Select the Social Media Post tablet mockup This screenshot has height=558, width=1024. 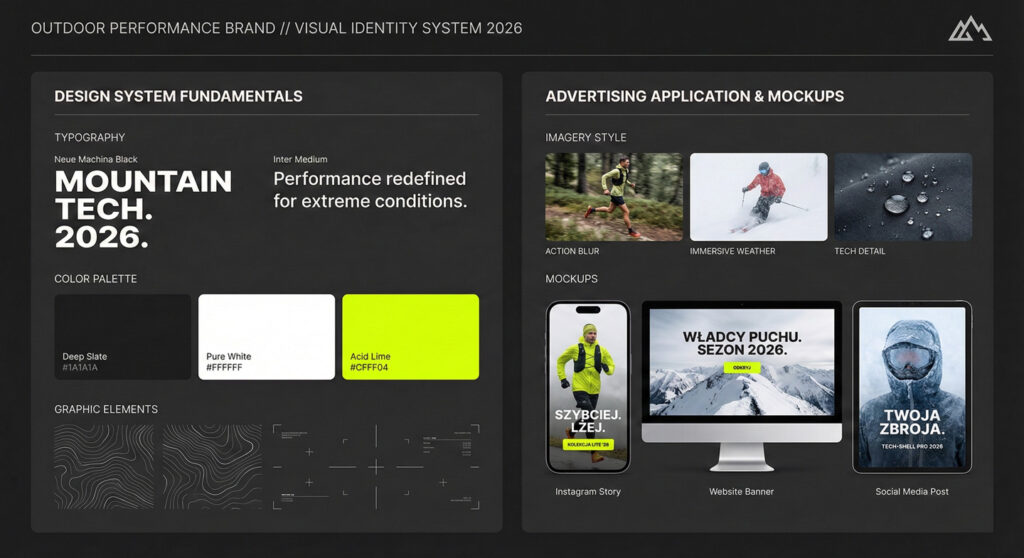click(x=911, y=387)
